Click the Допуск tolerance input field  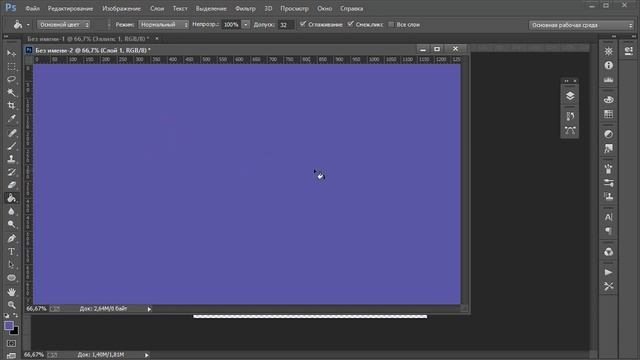(x=286, y=25)
